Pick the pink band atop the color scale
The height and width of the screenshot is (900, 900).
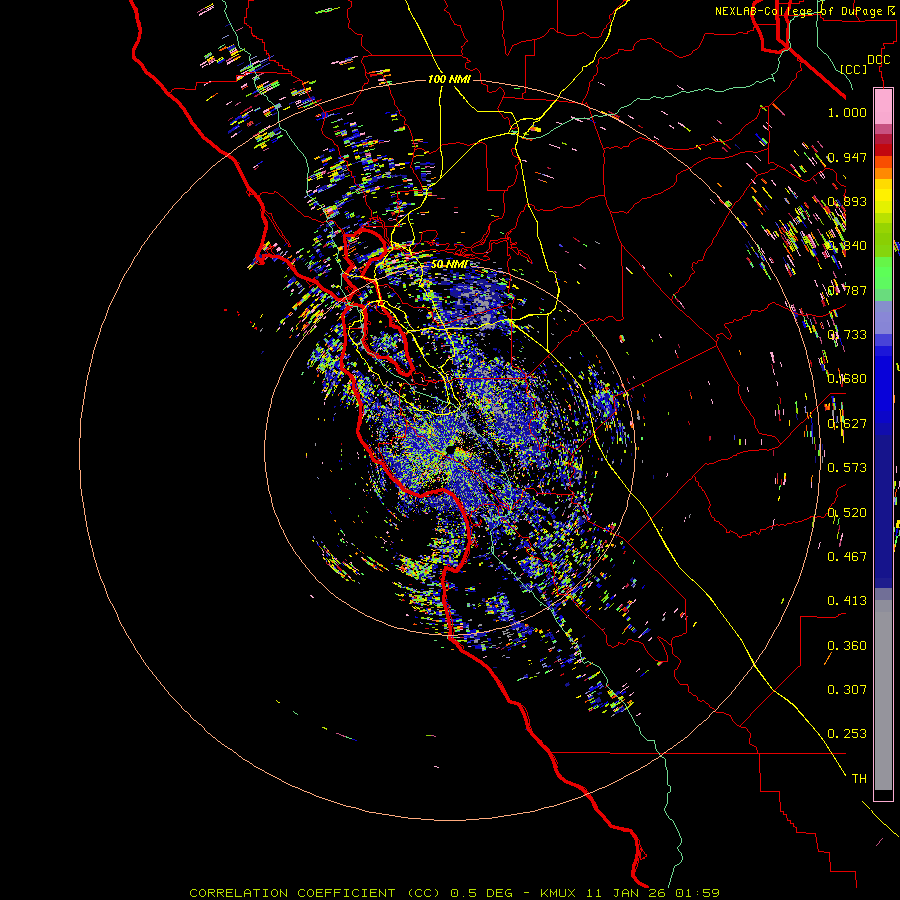click(x=883, y=107)
